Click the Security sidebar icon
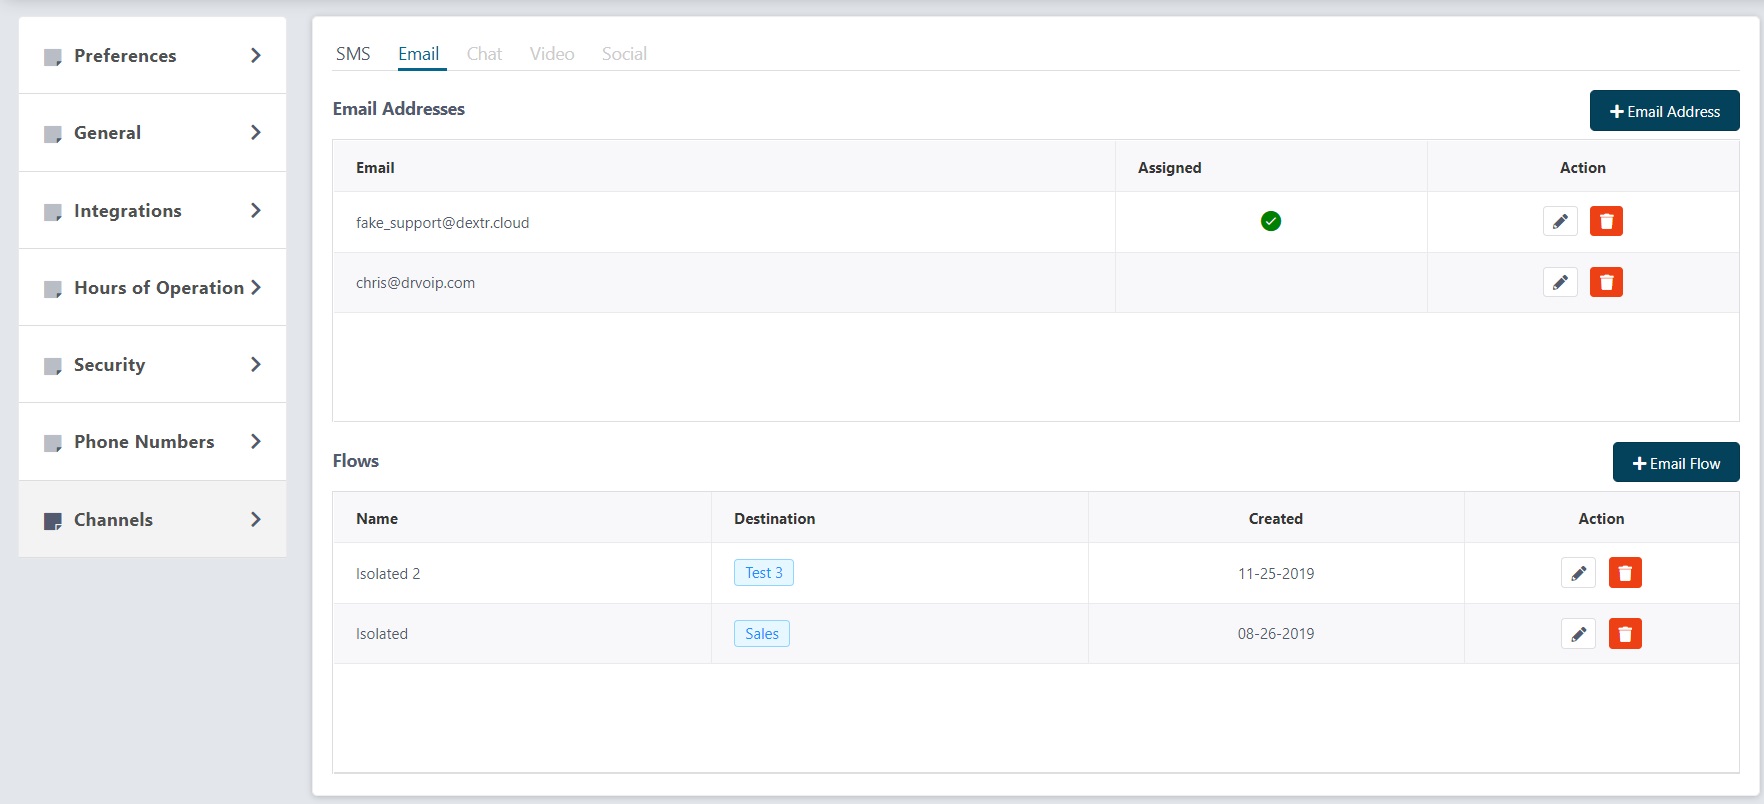Viewport: 1764px width, 804px height. [53, 366]
